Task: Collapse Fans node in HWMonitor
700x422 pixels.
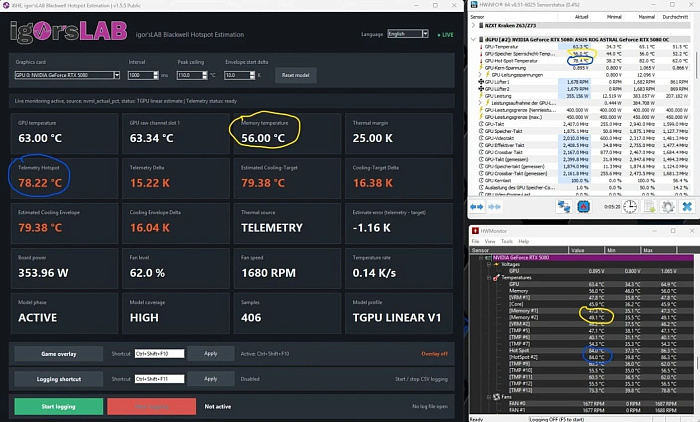Action: pyautogui.click(x=489, y=397)
